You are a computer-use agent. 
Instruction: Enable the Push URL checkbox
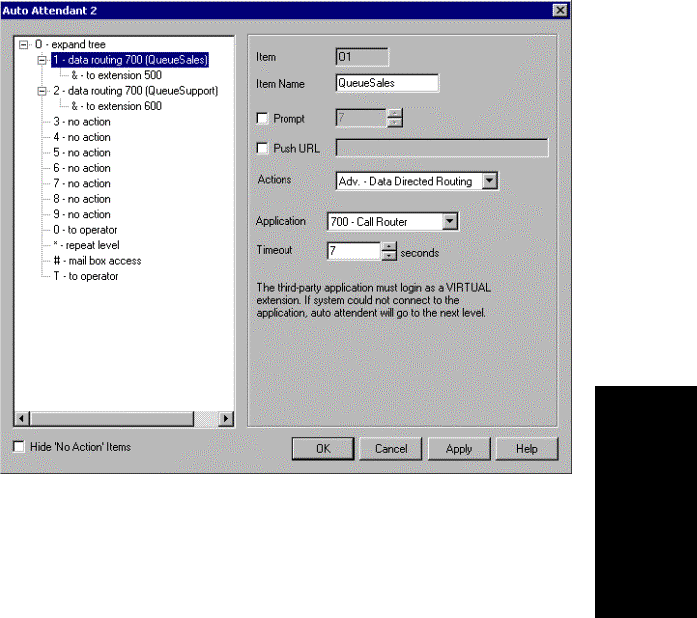click(262, 148)
